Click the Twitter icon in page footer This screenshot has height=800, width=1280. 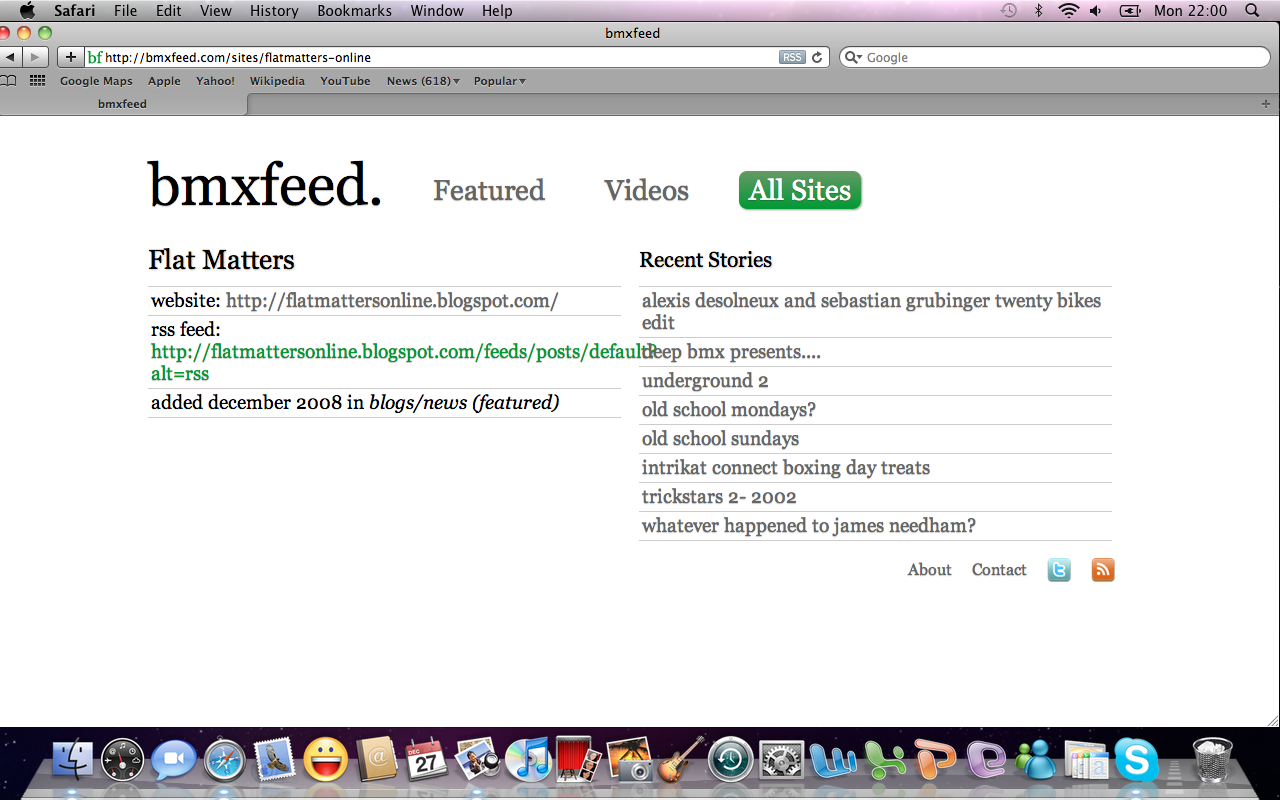point(1059,570)
